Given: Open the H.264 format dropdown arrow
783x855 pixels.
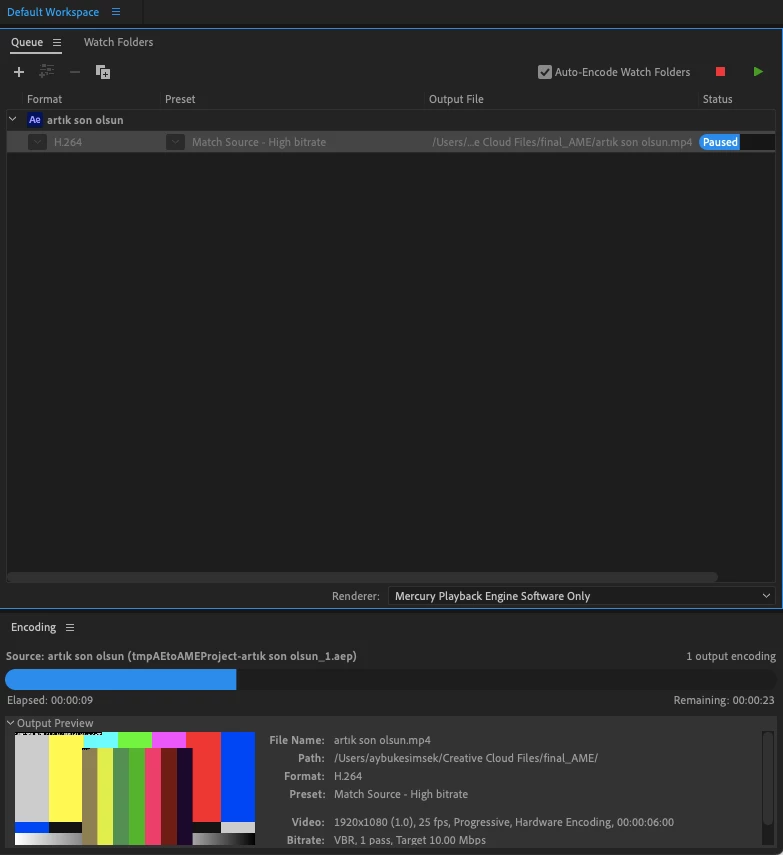Looking at the screenshot, I should (x=37, y=142).
